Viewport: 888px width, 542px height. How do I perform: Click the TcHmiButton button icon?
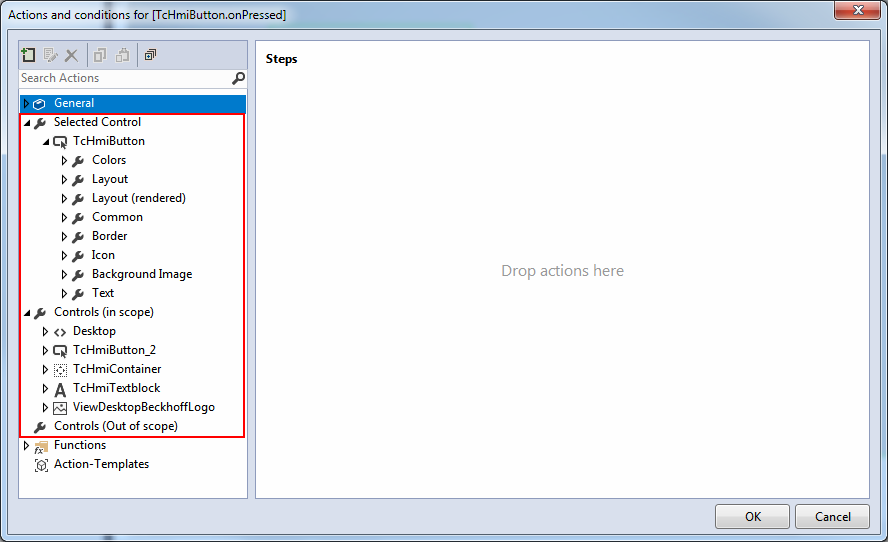coord(60,142)
